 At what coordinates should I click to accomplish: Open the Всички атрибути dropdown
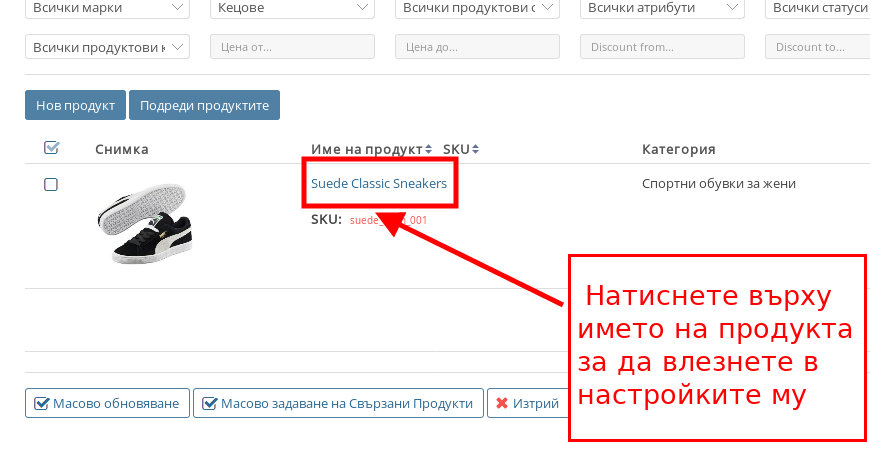pyautogui.click(x=661, y=8)
